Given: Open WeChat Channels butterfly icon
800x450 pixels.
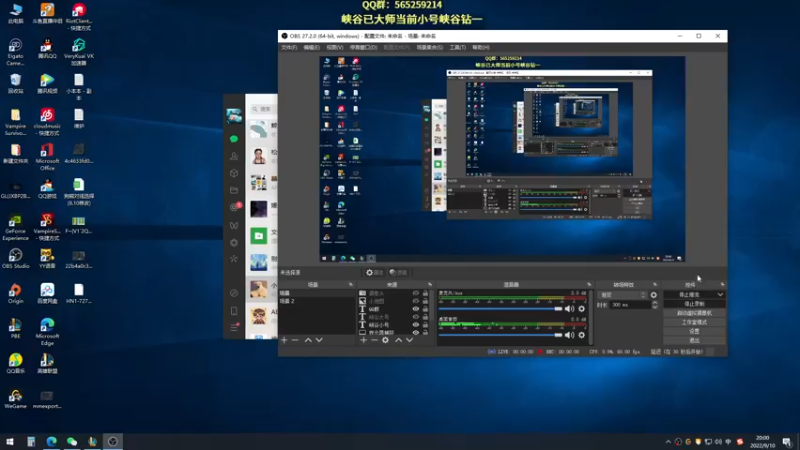Looking at the screenshot, I should [234, 225].
